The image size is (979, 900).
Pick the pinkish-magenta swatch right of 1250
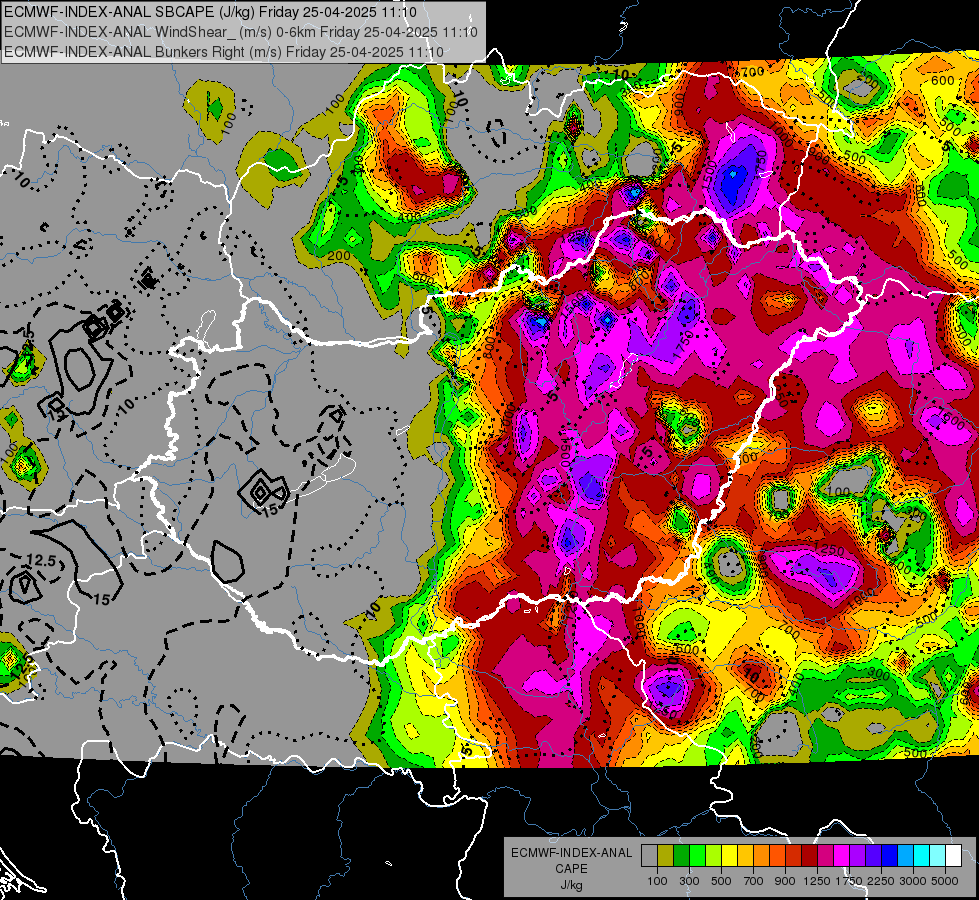point(825,856)
